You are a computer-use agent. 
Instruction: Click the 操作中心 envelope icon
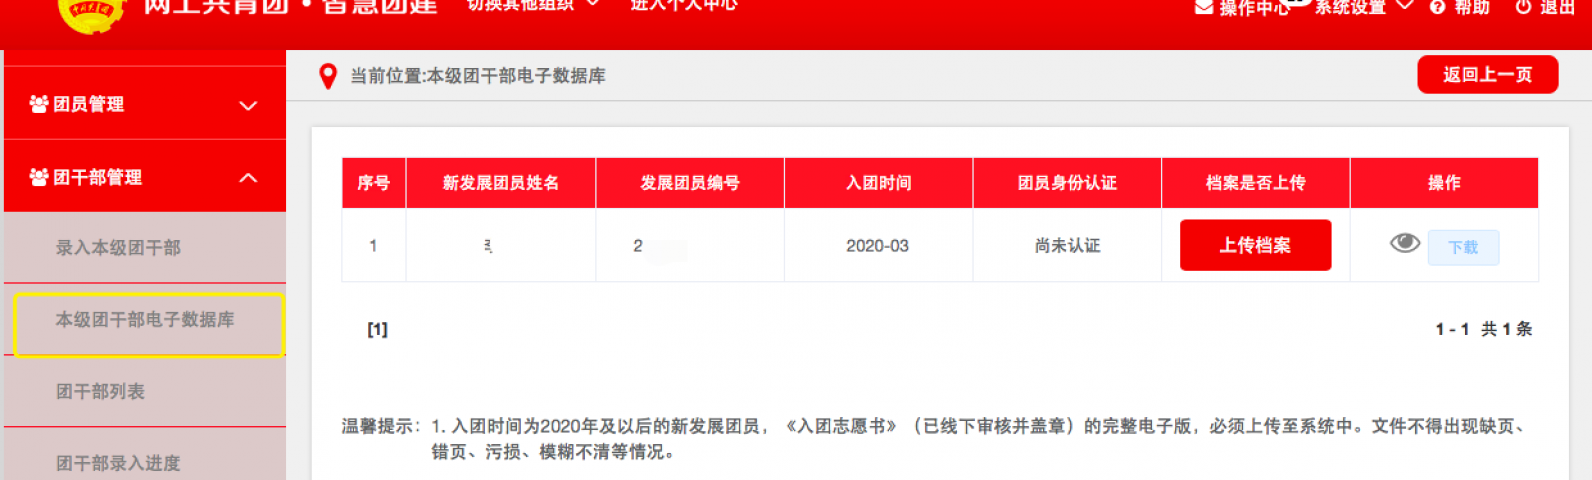click(1204, 7)
